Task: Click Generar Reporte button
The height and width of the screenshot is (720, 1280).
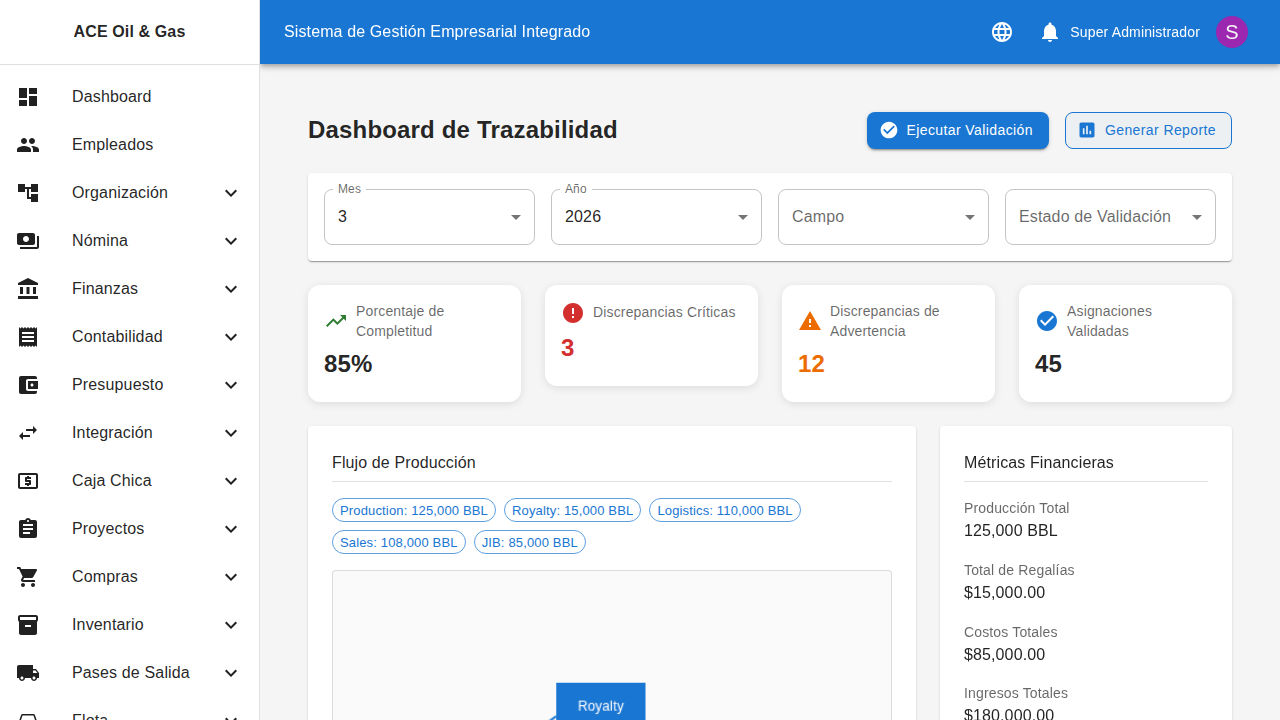Action: [x=1148, y=130]
